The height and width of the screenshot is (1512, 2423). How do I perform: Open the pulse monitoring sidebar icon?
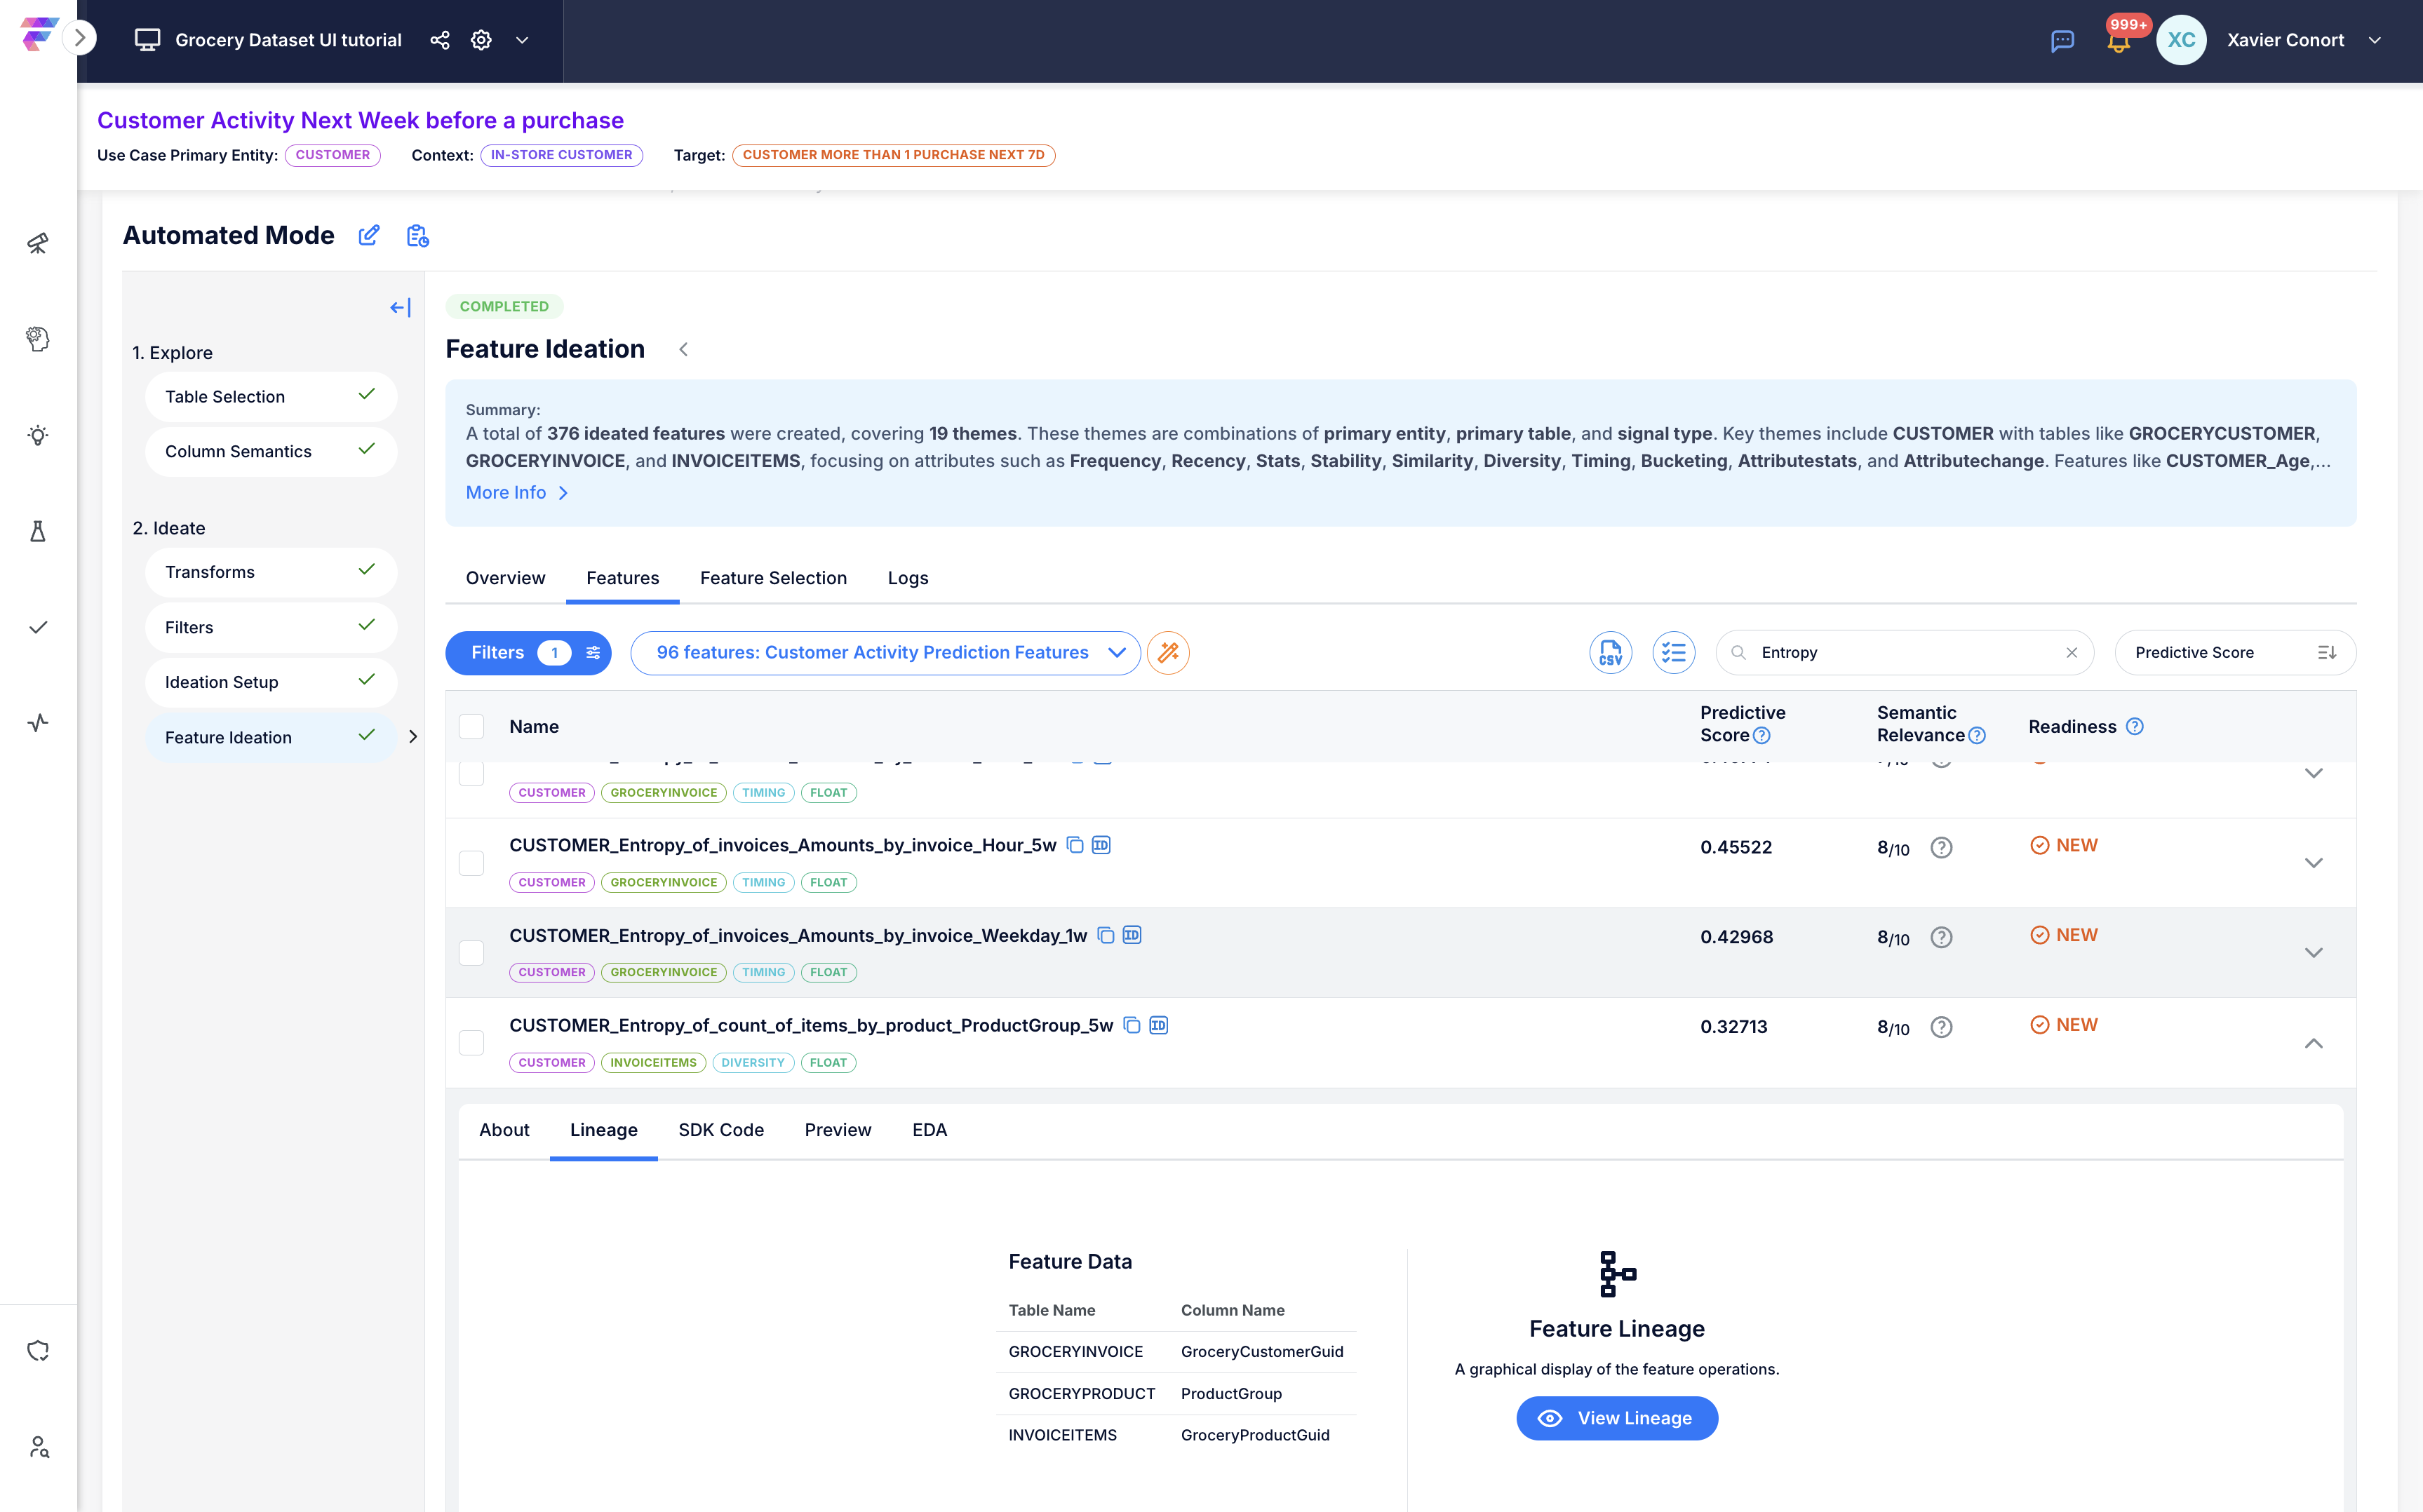tap(38, 723)
